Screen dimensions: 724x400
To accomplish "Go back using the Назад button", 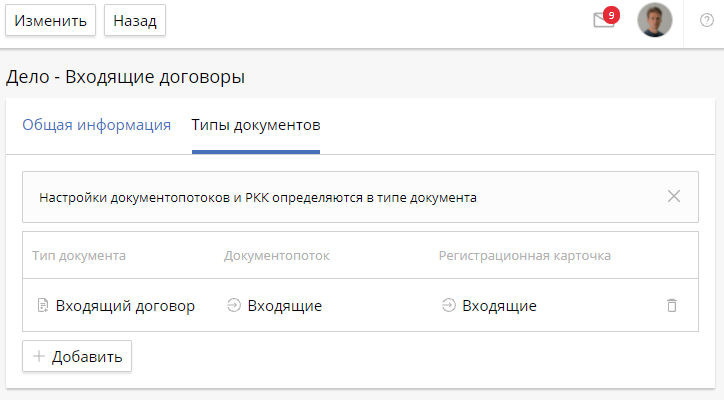I will (135, 21).
